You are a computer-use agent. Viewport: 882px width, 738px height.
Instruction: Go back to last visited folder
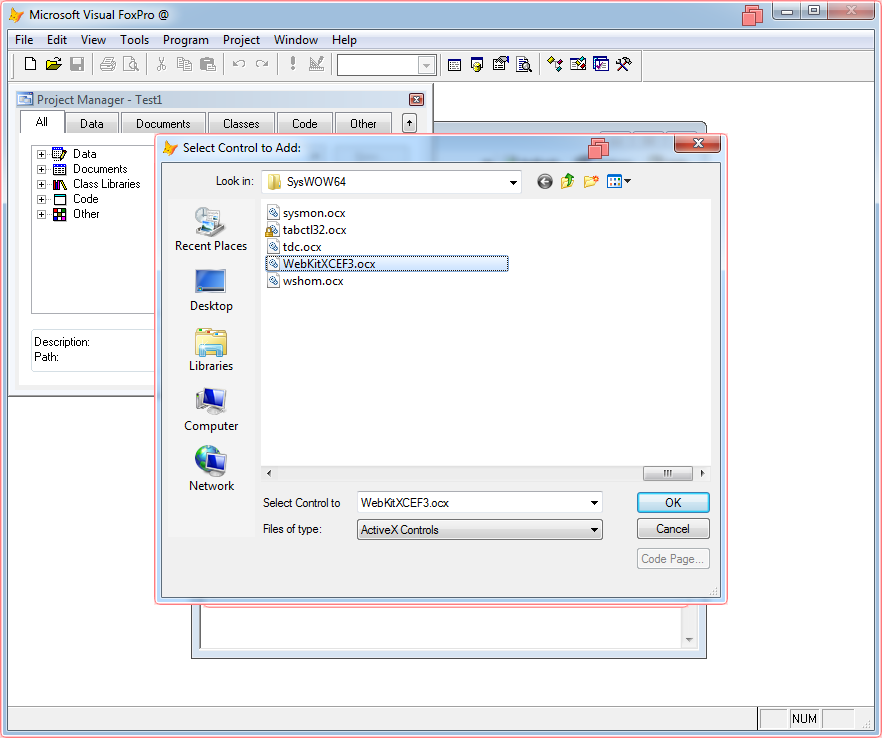pos(544,182)
